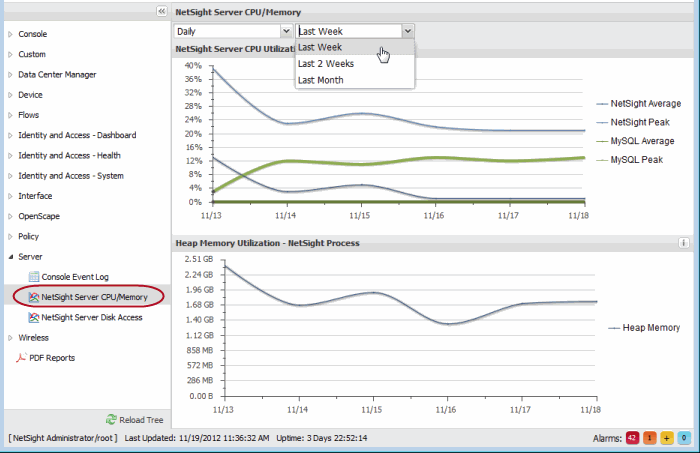Click the Reload Tree icon

[x=112, y=420]
